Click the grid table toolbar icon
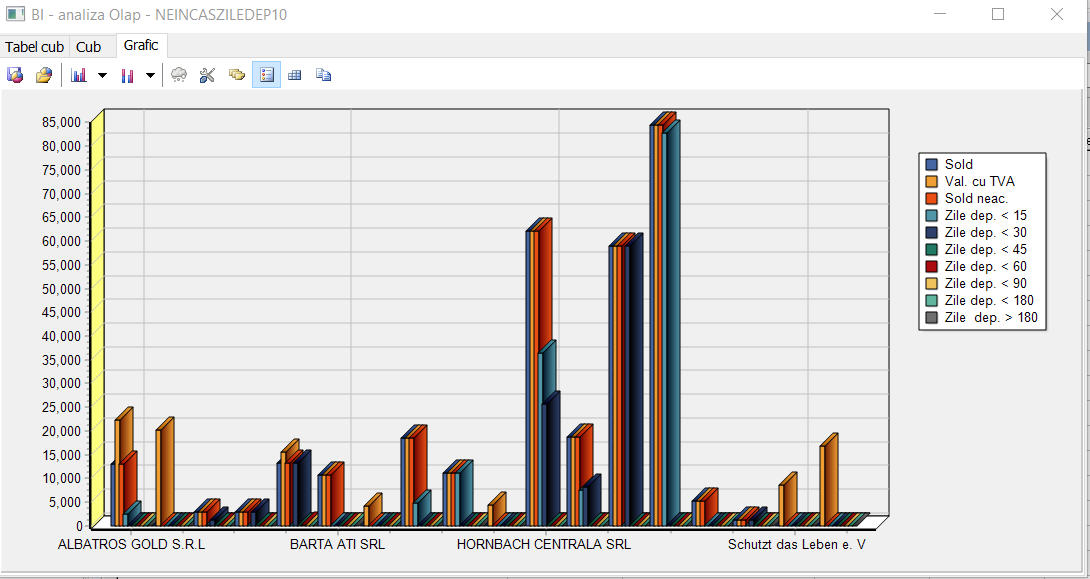The image size is (1090, 579). coord(295,75)
